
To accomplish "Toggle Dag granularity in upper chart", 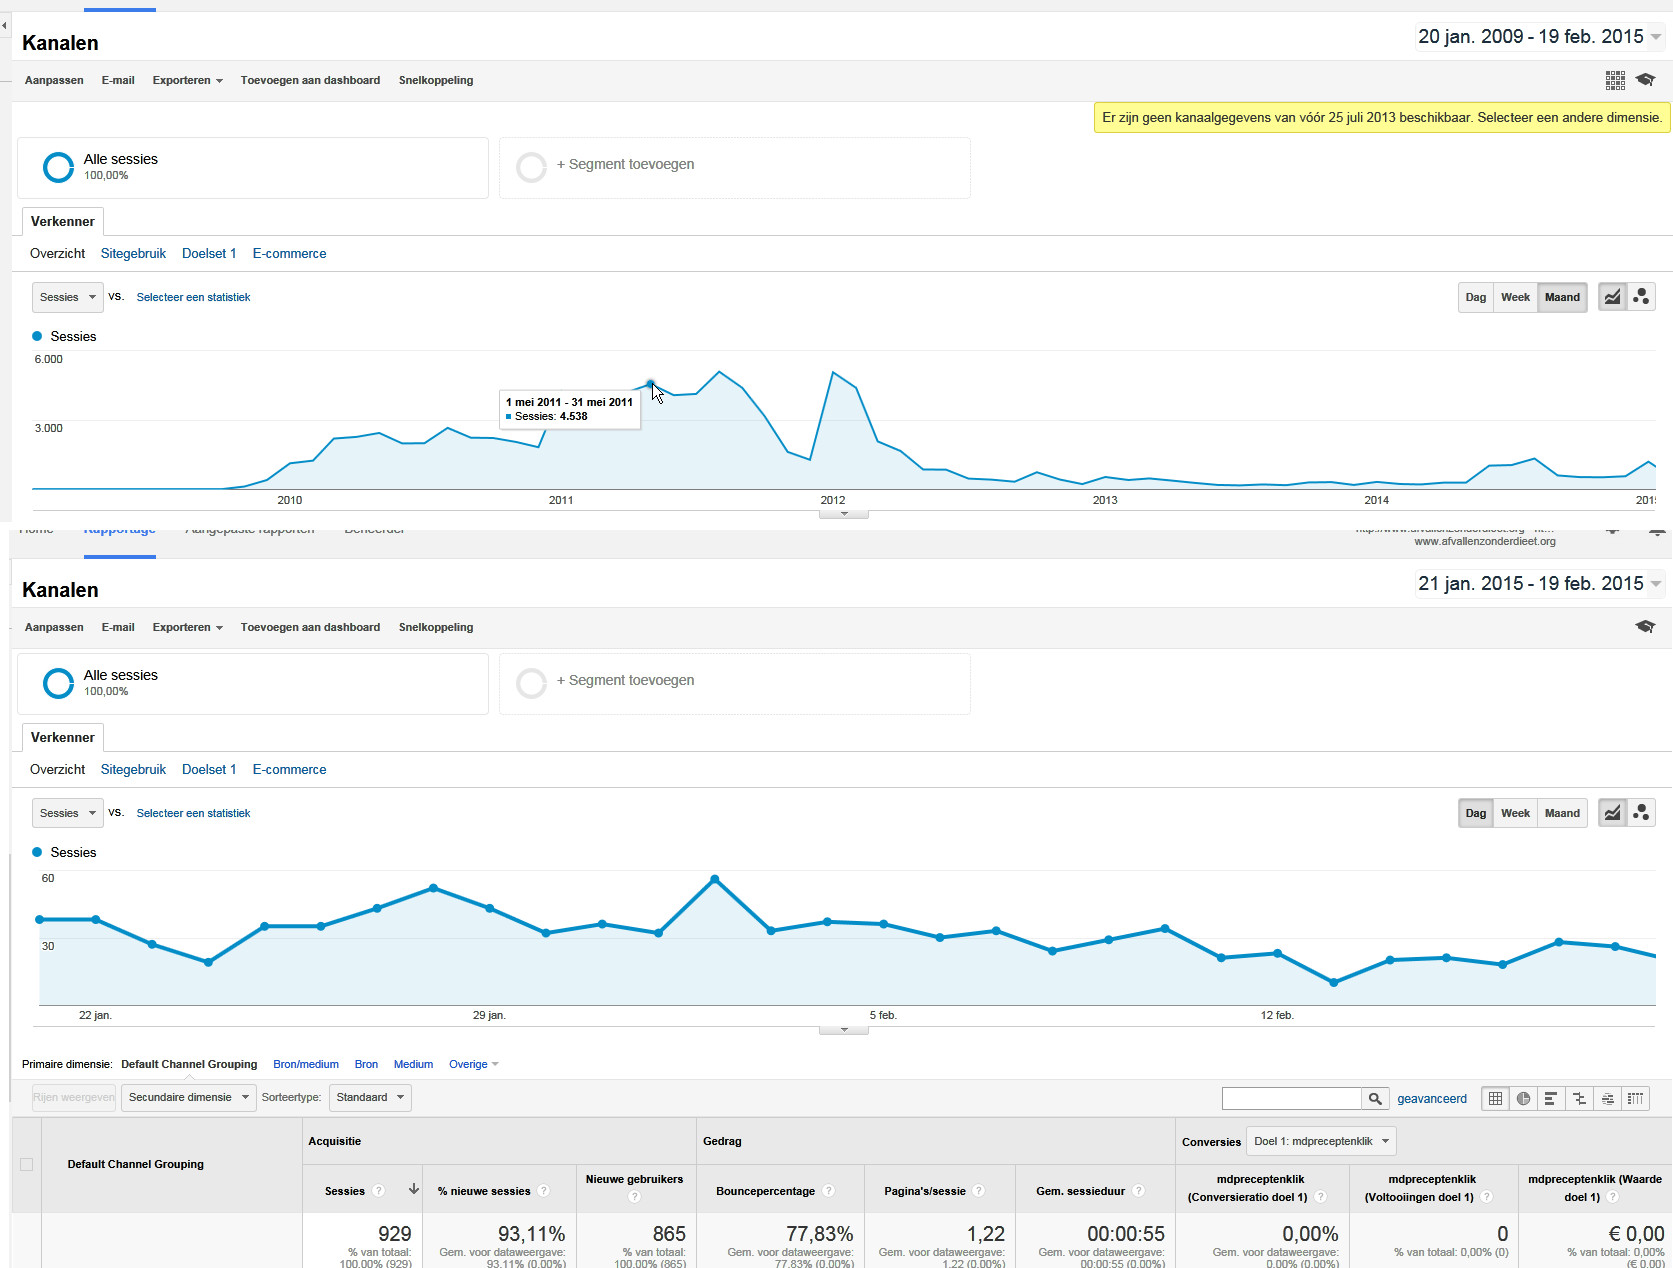I will [1475, 297].
